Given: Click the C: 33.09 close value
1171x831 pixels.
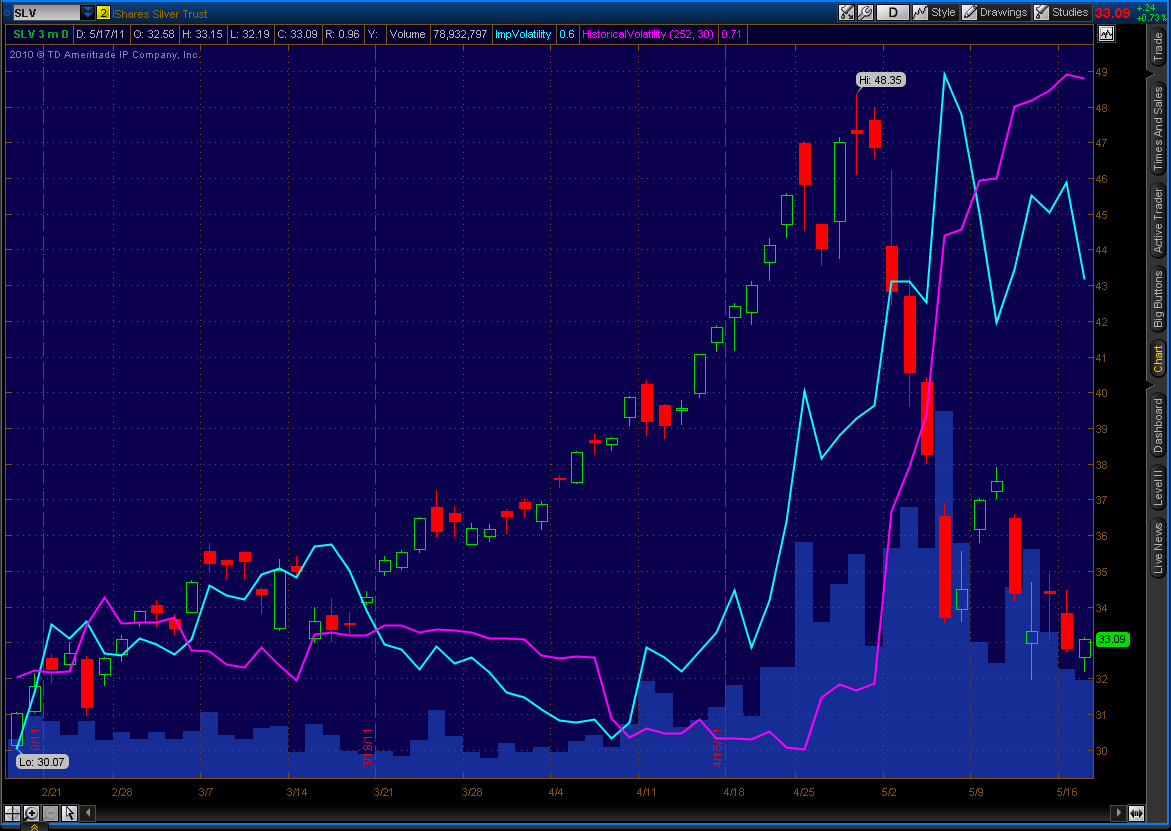Looking at the screenshot, I should point(297,34).
